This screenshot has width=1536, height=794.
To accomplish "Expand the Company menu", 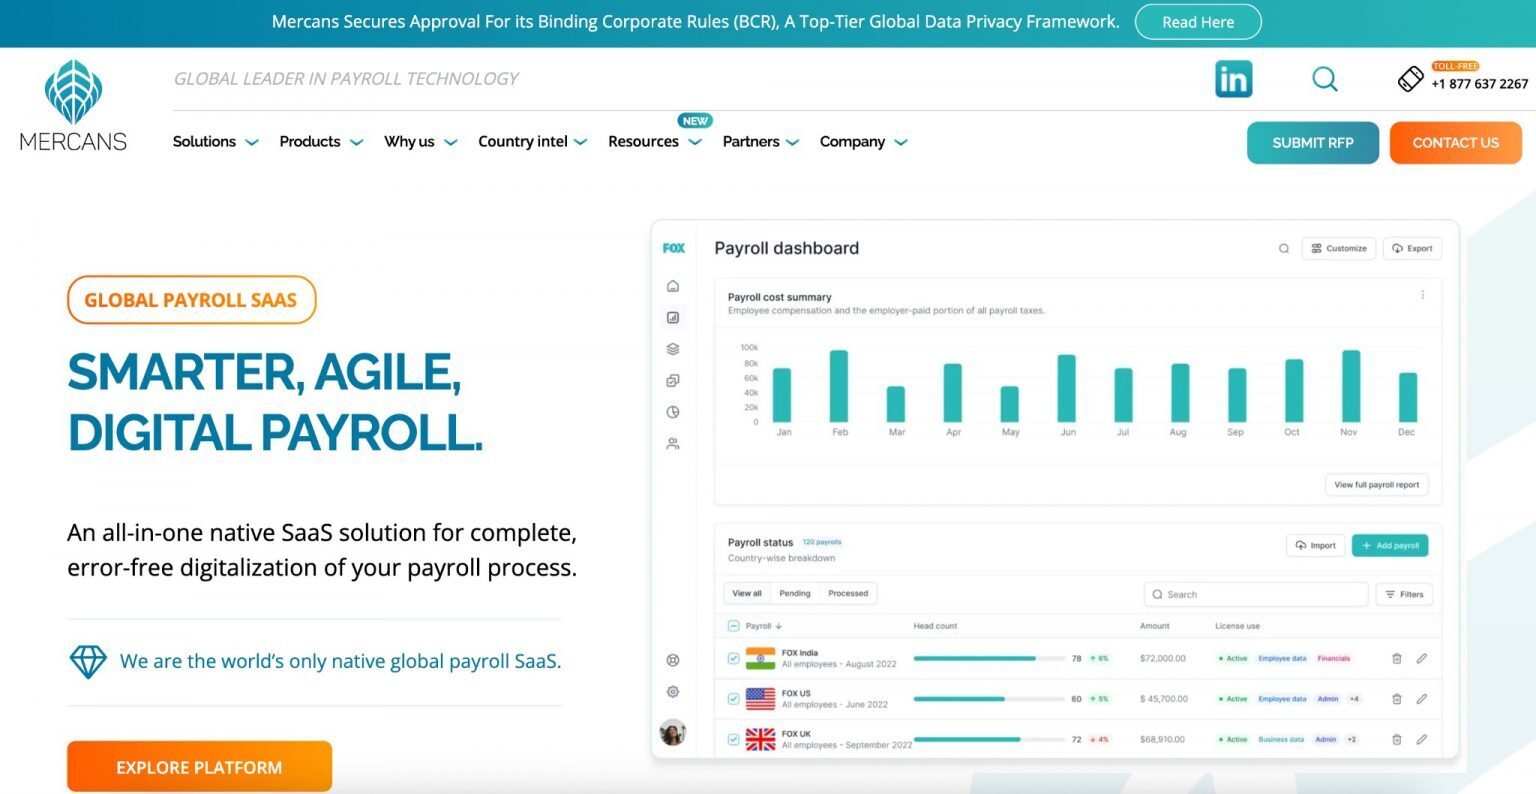I will (x=864, y=142).
